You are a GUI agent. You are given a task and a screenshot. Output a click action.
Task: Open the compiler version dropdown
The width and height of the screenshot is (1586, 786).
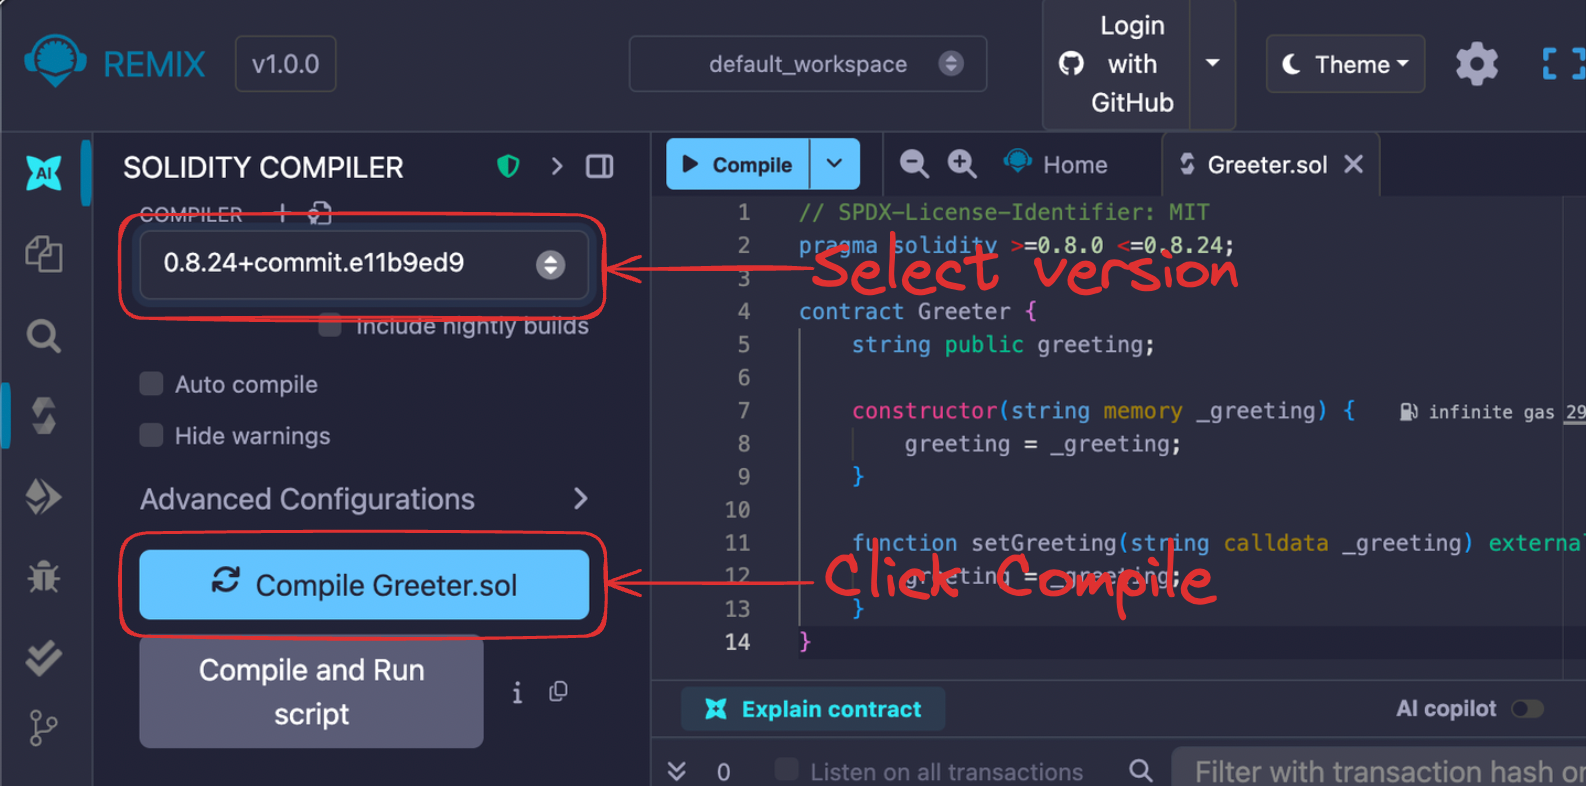363,264
